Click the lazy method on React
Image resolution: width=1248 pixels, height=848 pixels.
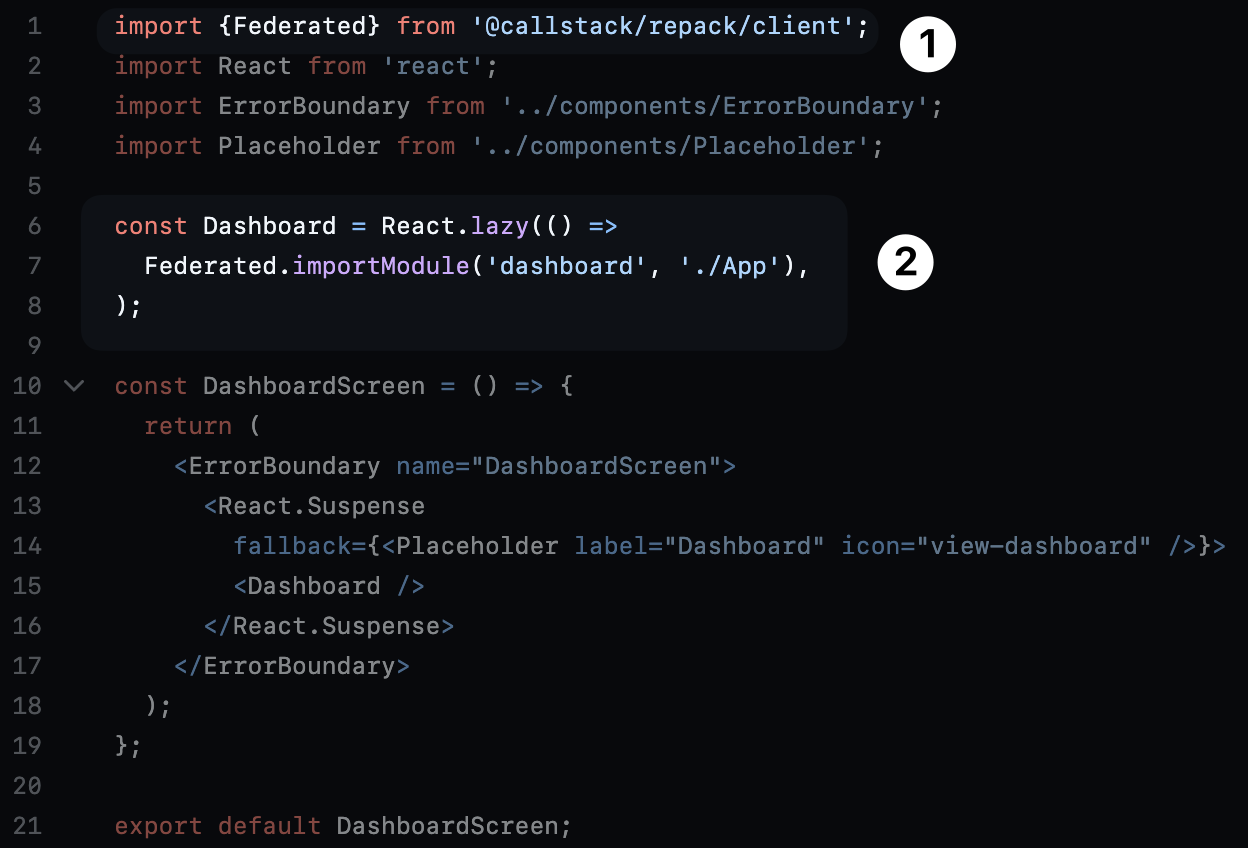(499, 226)
